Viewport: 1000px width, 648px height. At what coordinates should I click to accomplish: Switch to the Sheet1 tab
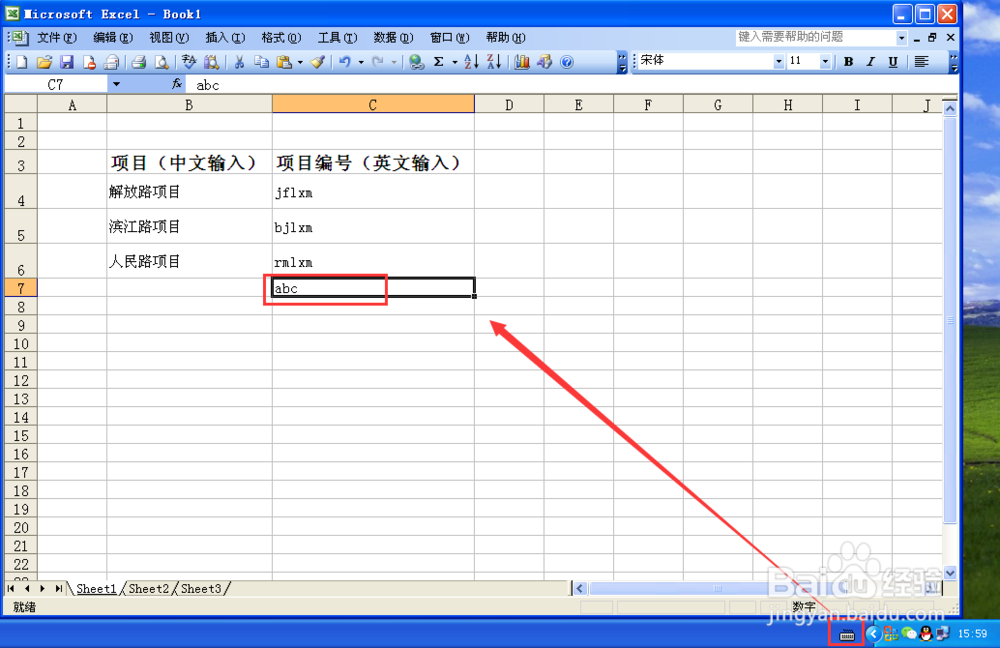click(96, 589)
